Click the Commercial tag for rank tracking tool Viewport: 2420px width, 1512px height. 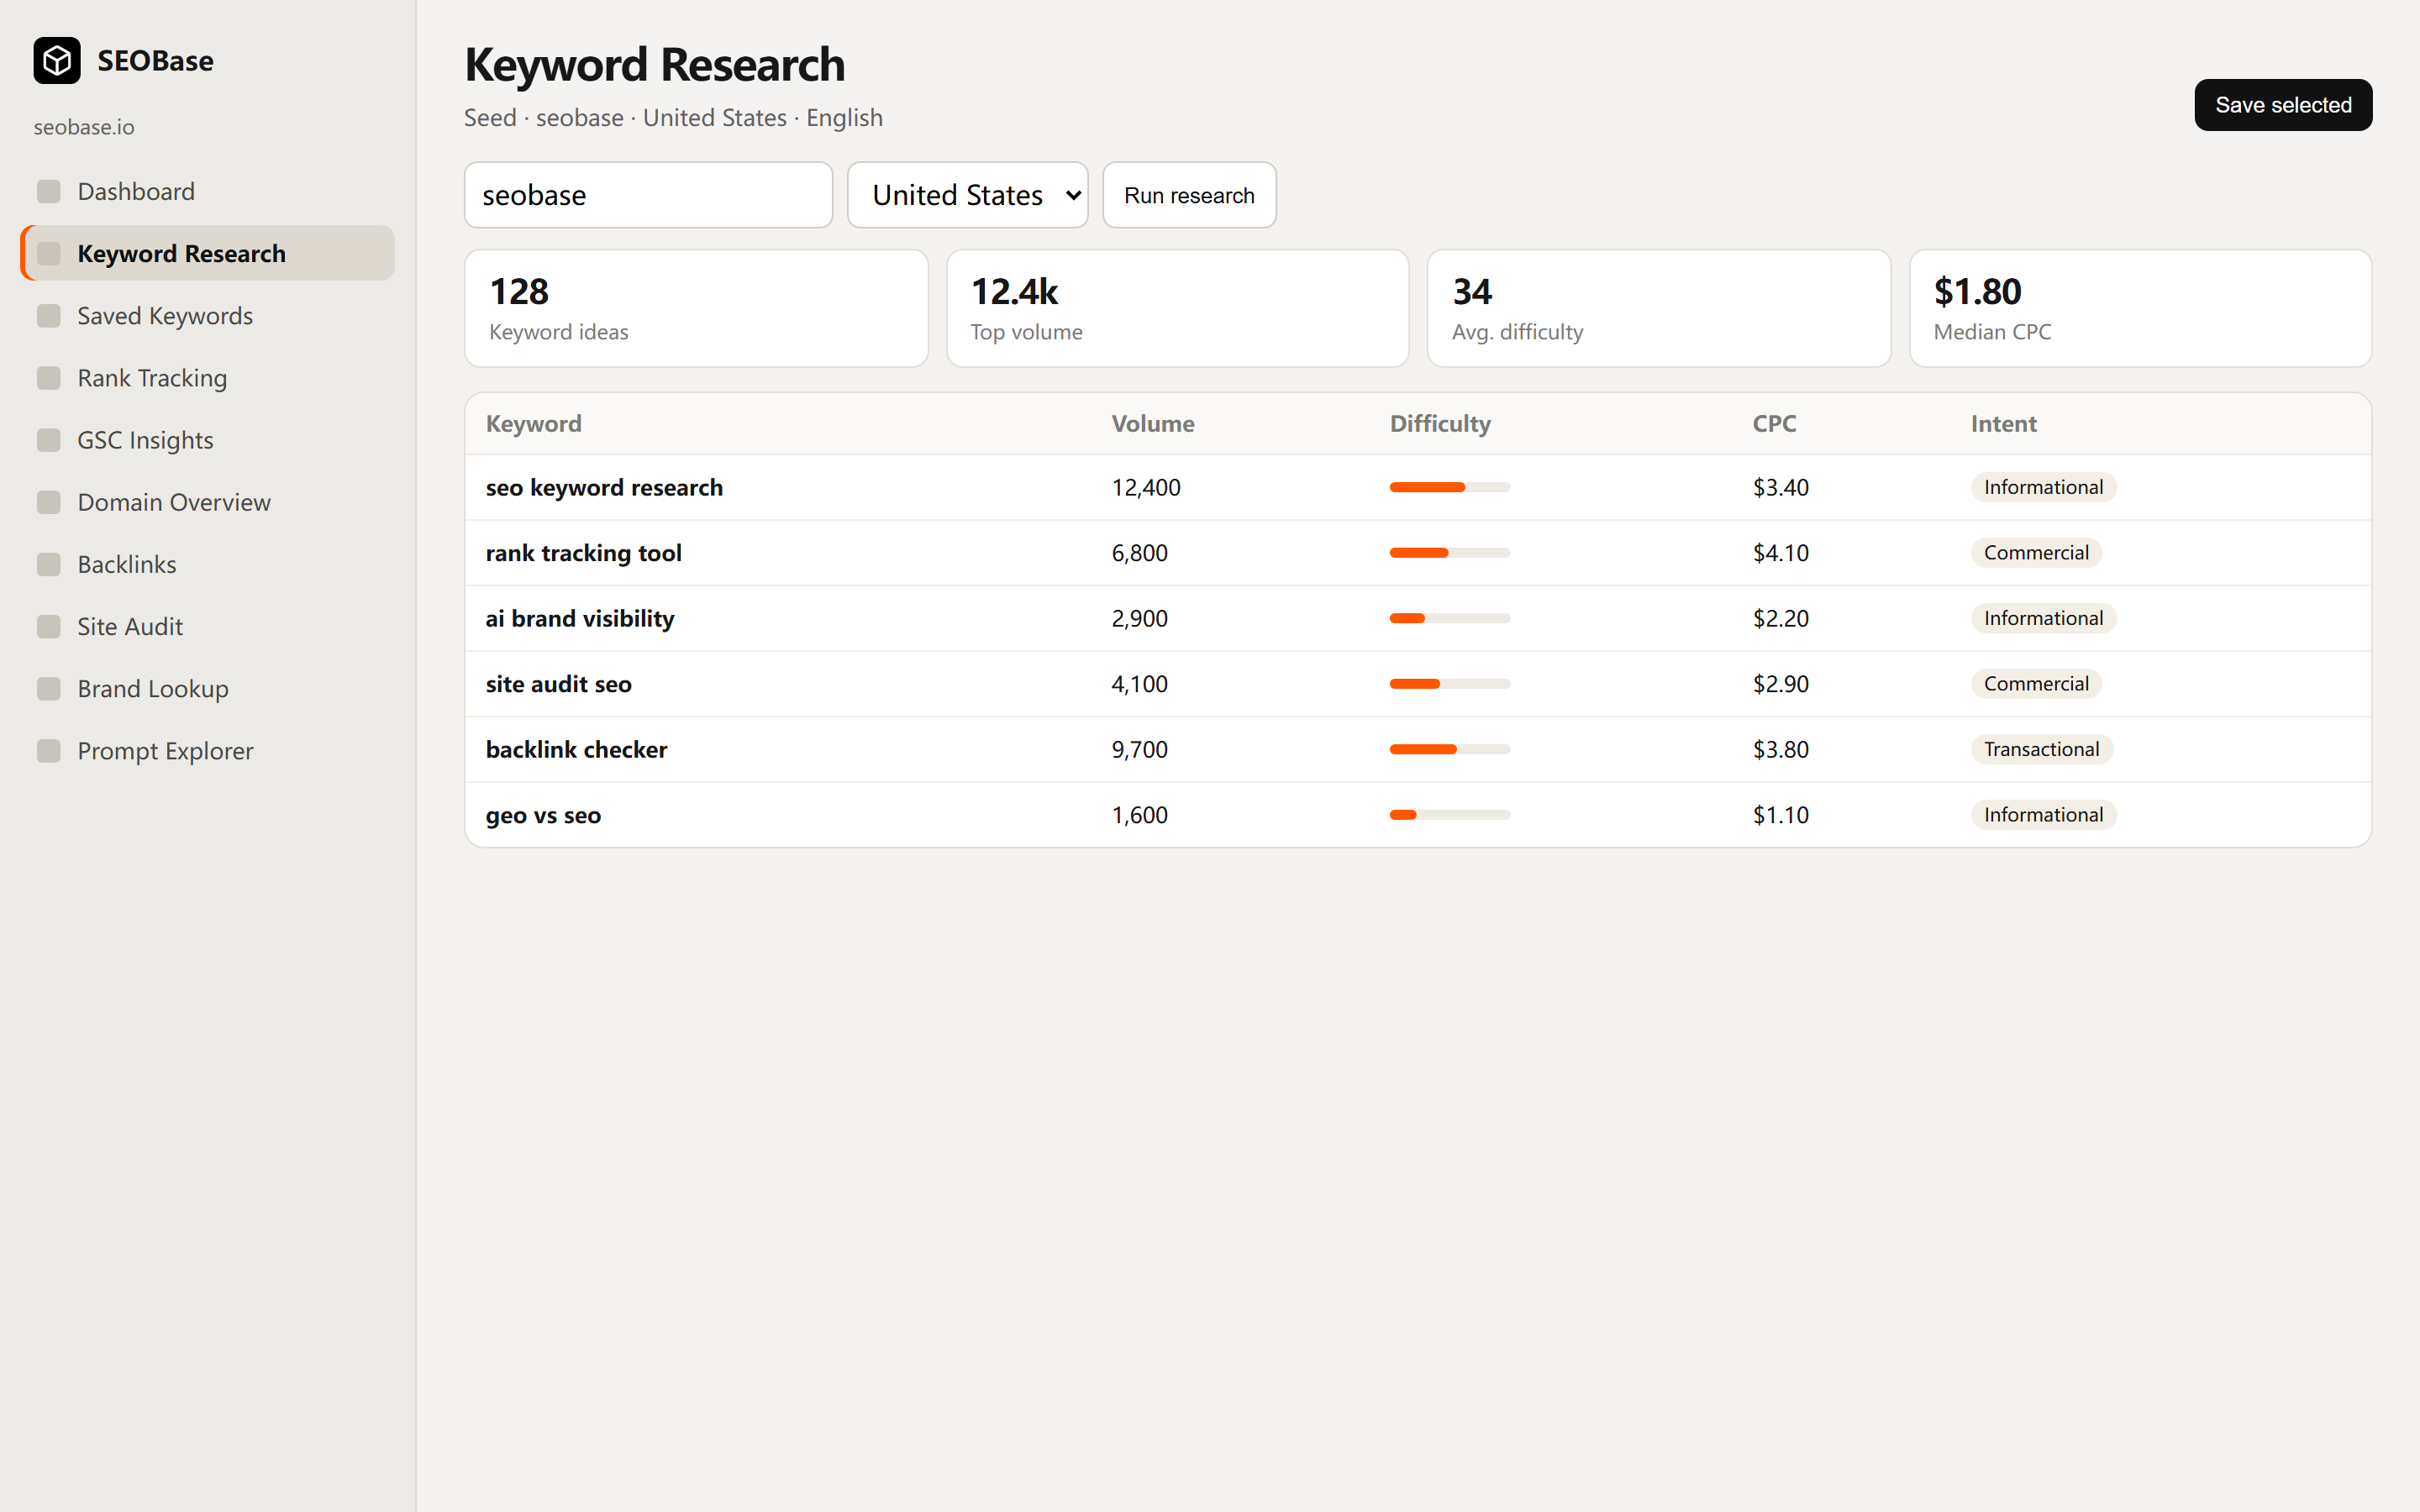2036,553
